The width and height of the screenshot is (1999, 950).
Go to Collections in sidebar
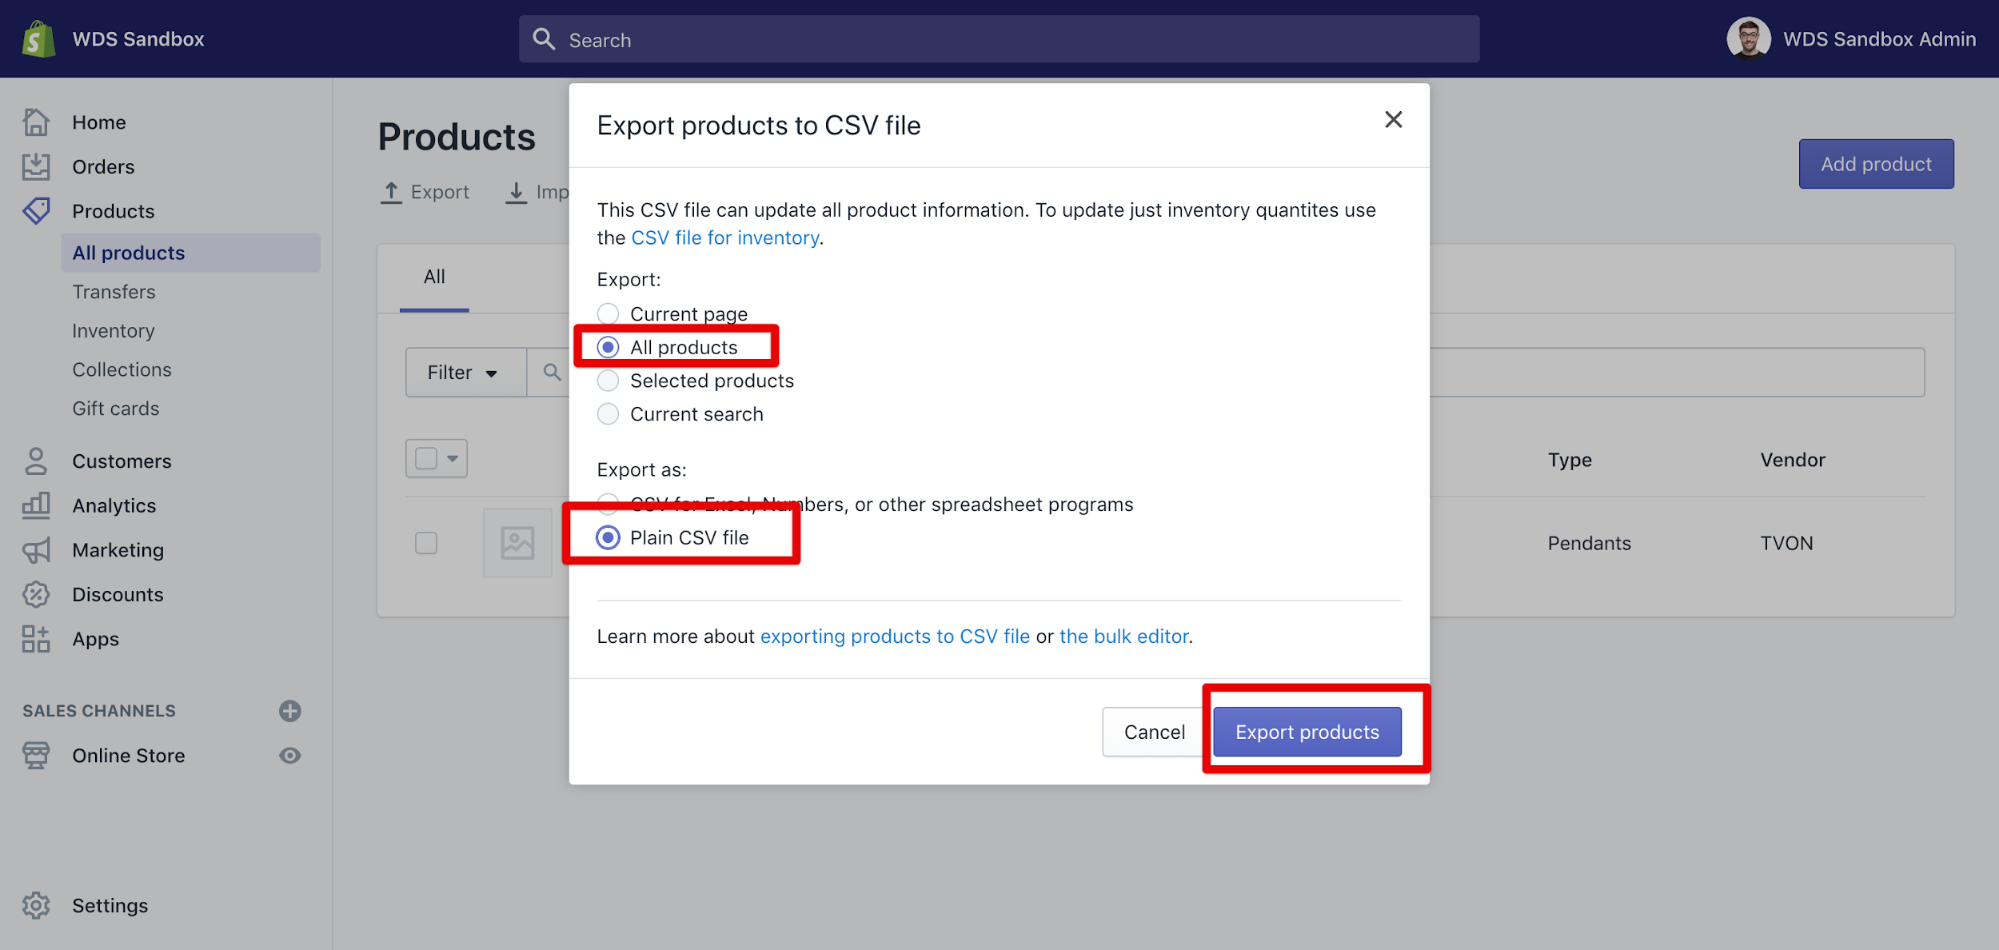[122, 370]
